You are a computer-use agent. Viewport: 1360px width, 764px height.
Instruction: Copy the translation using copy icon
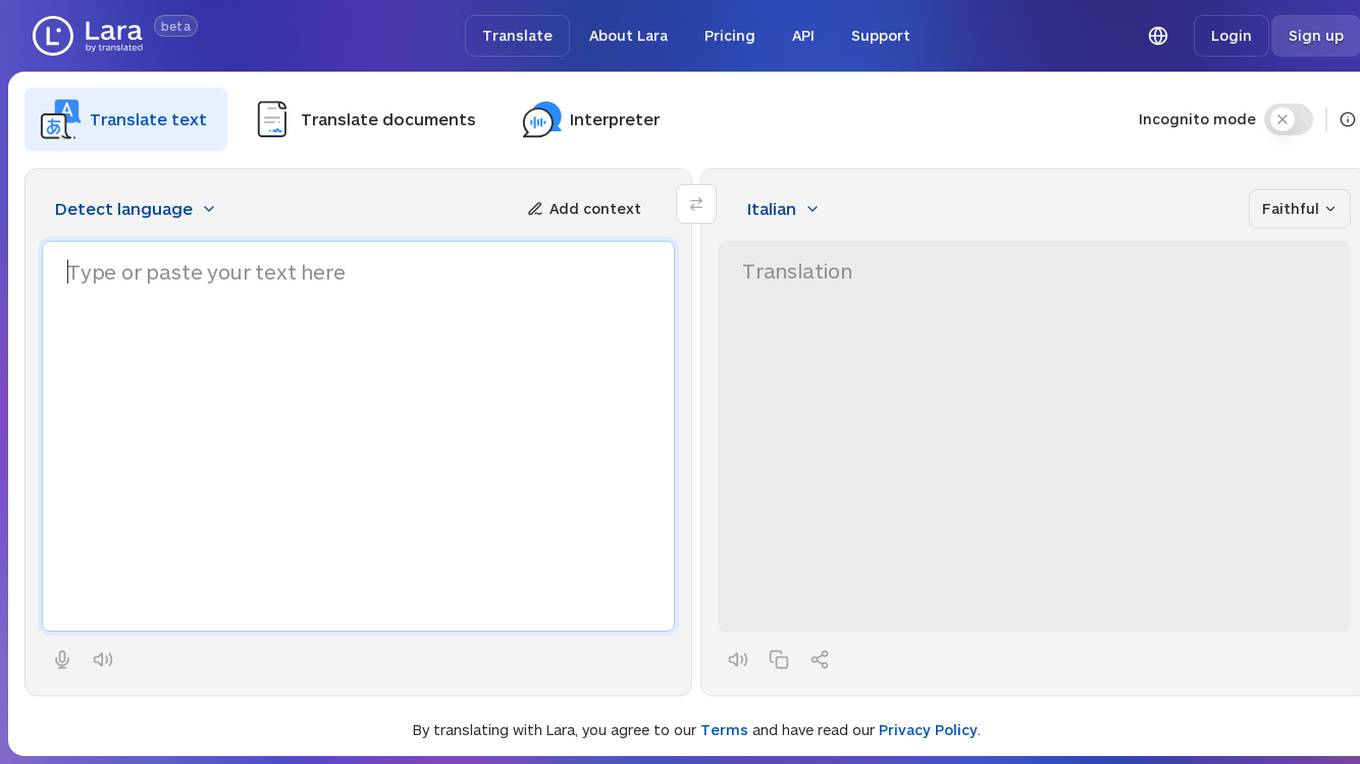pos(779,659)
